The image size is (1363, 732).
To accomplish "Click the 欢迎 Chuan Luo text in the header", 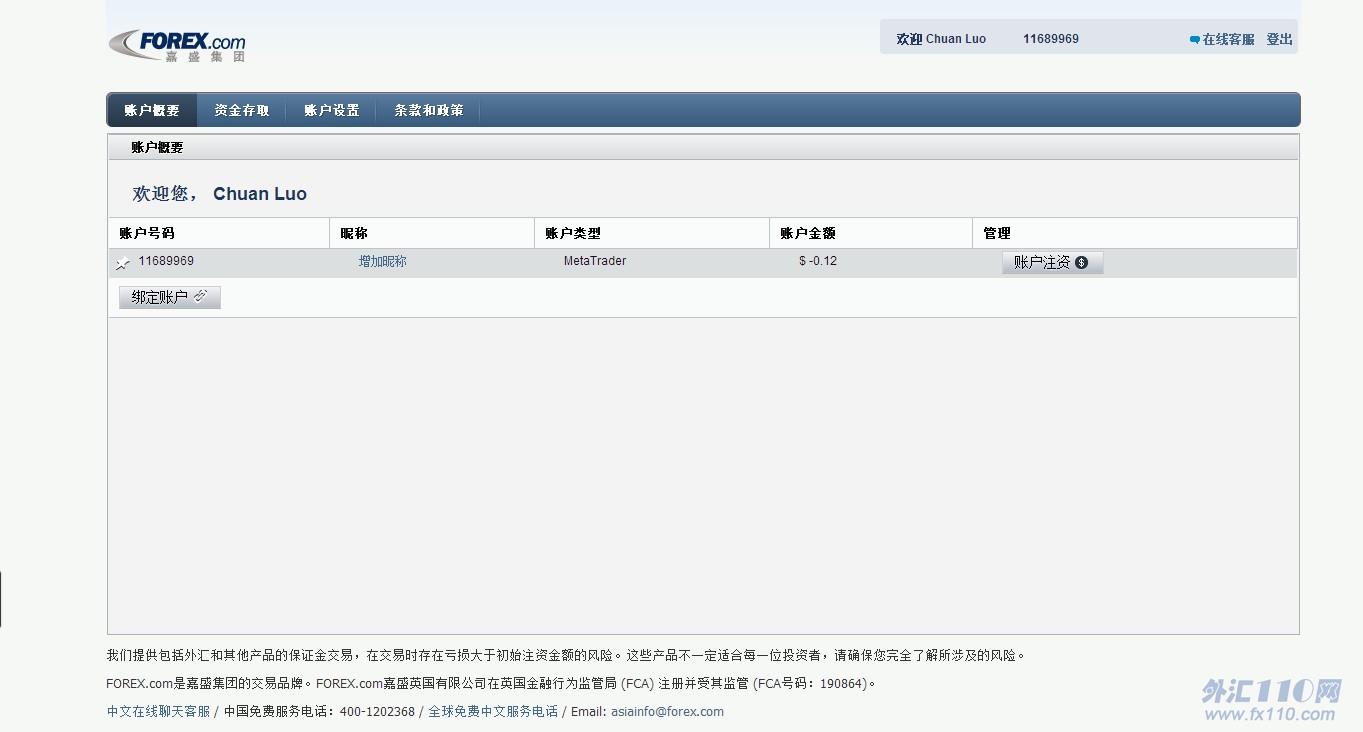I will [941, 39].
